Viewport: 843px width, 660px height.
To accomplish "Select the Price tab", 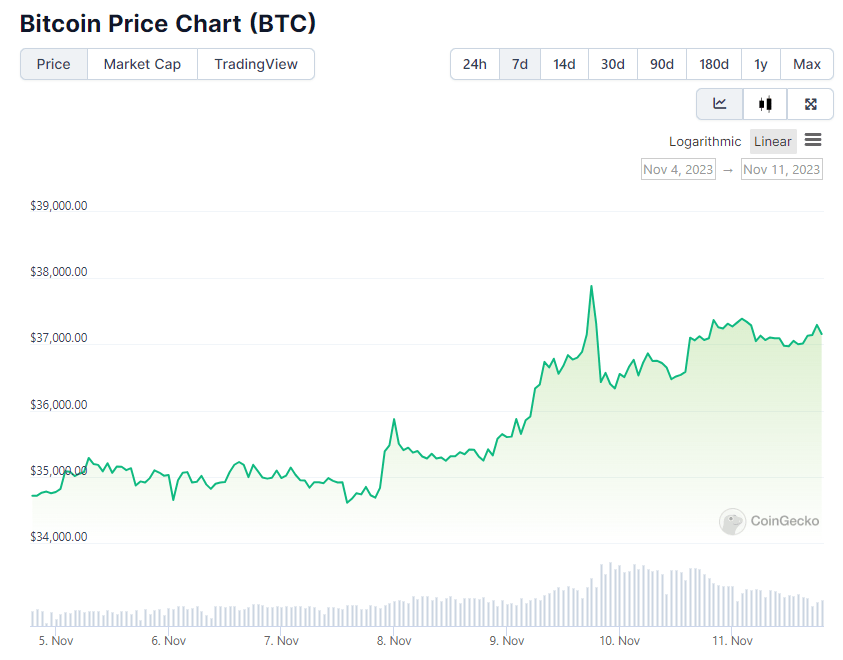I will pos(54,64).
